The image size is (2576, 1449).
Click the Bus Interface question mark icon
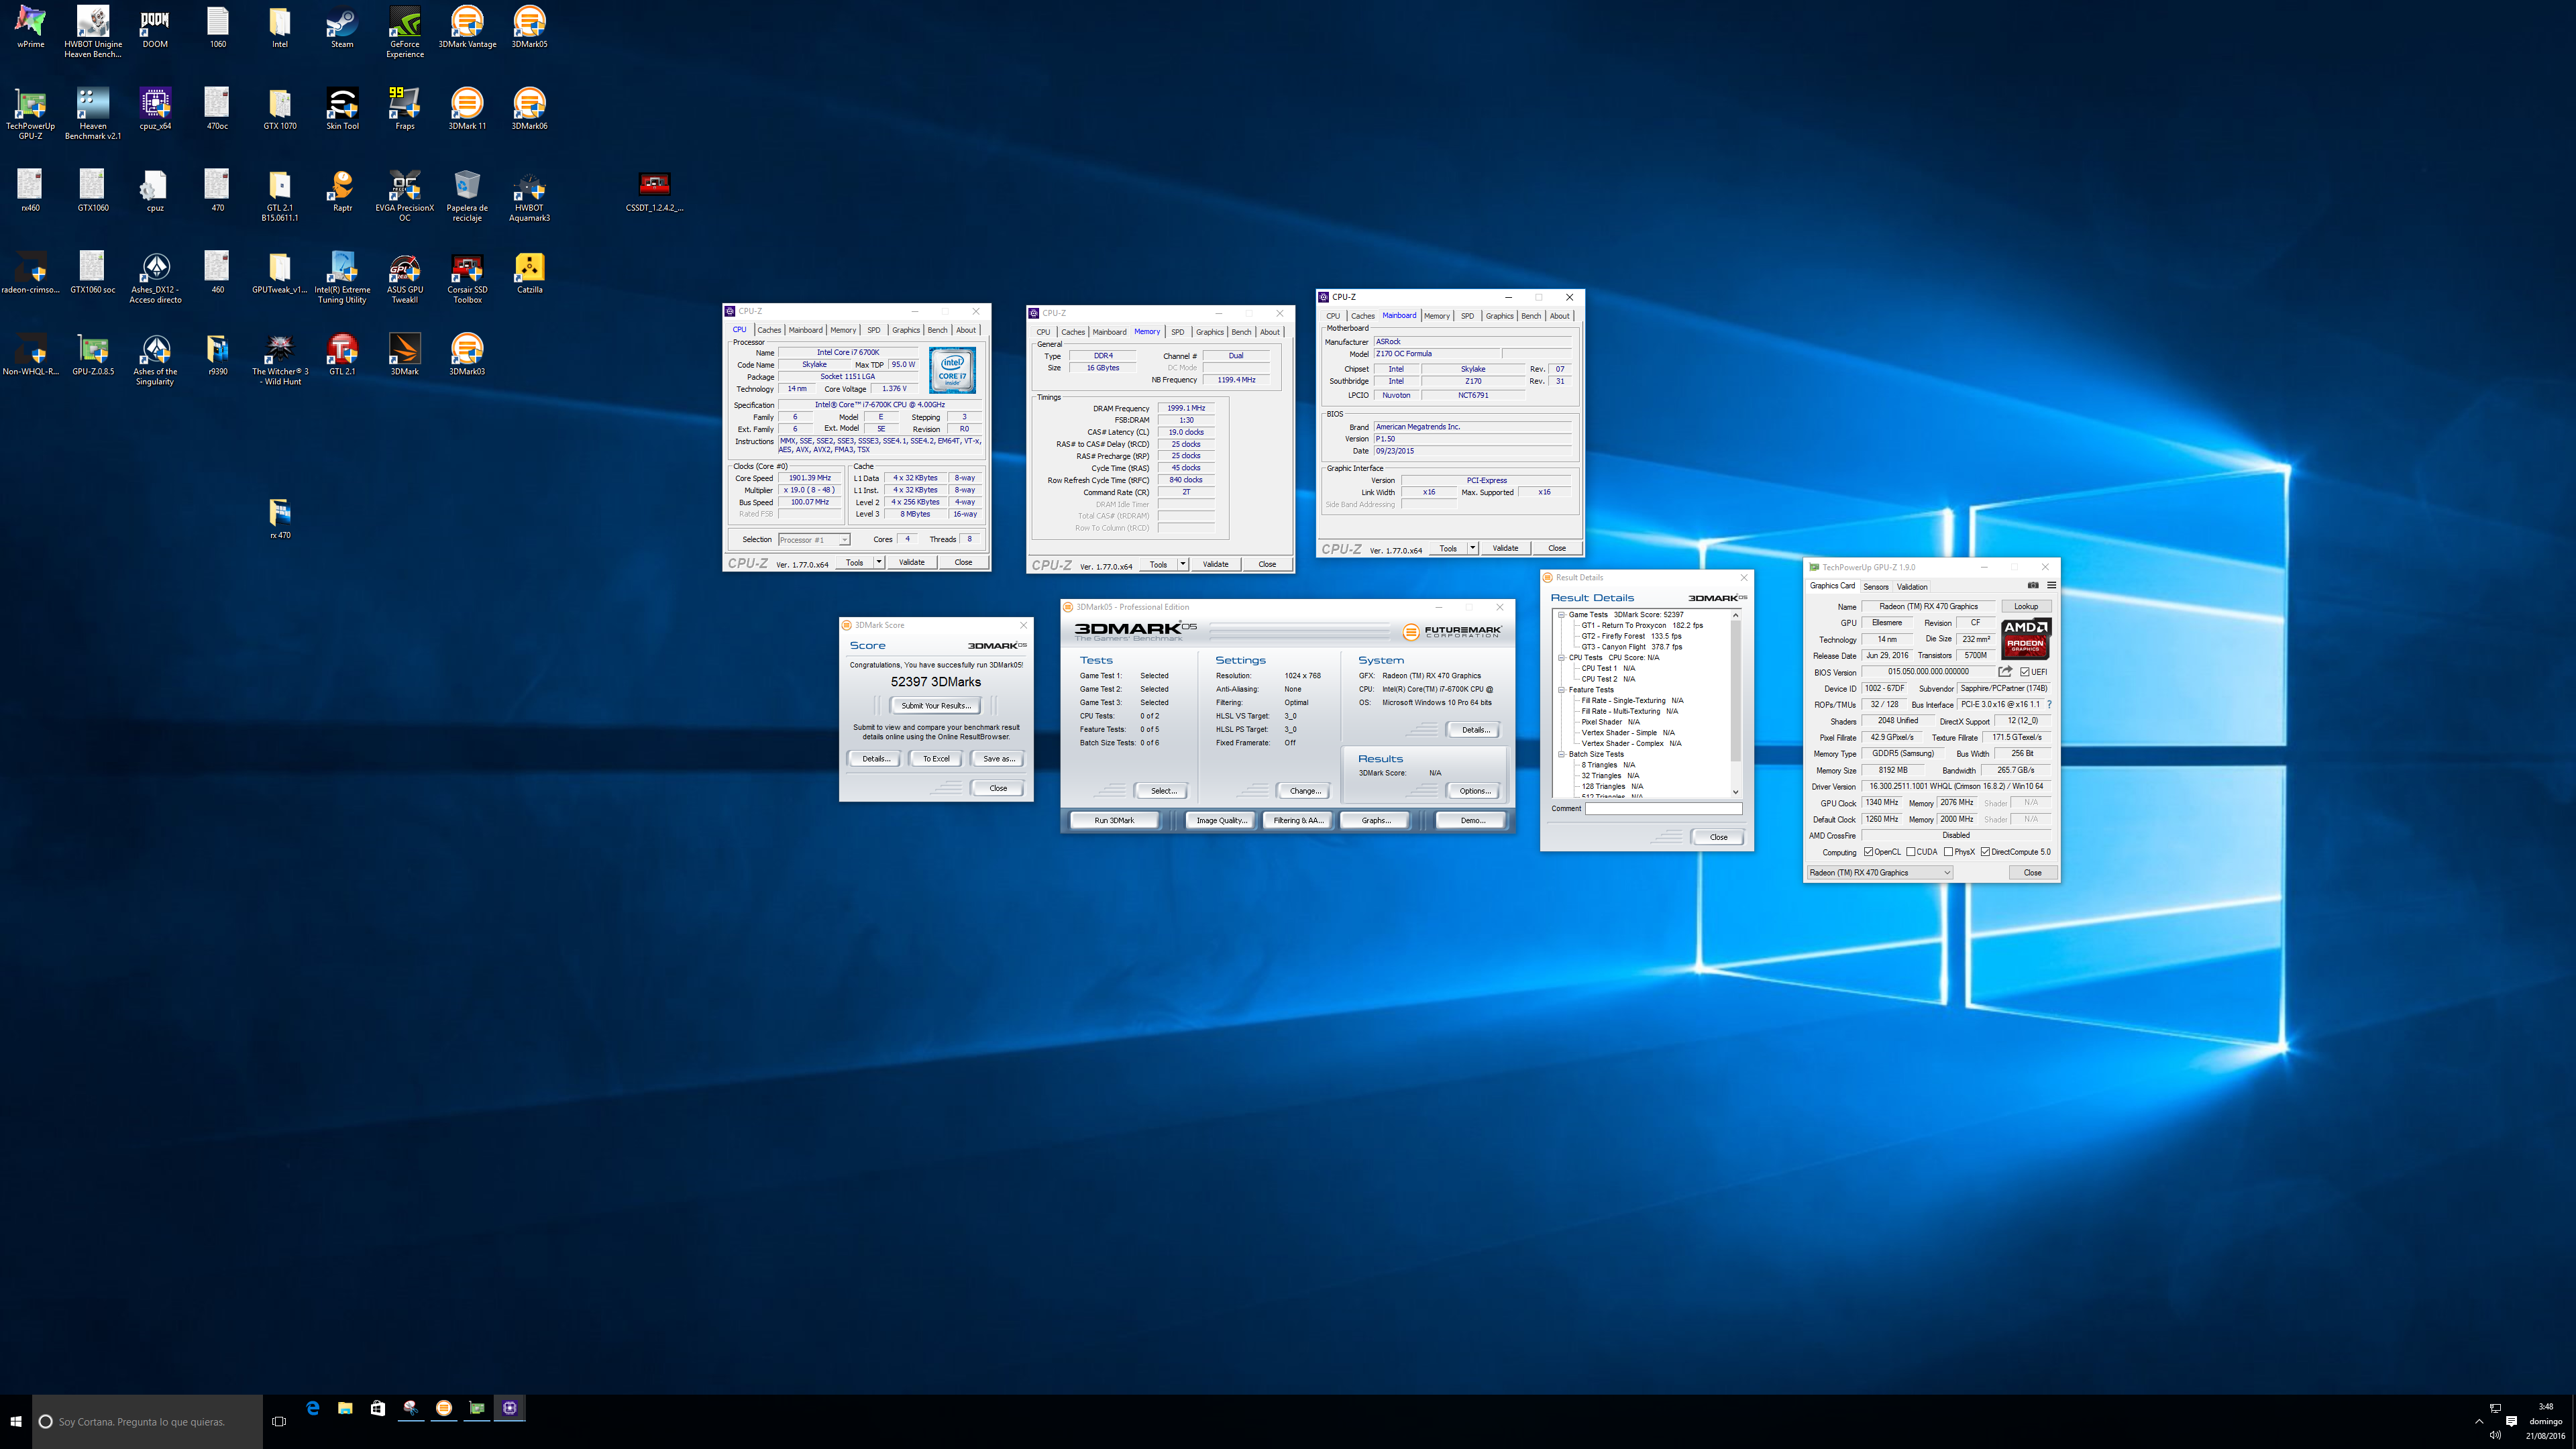pos(2049,704)
